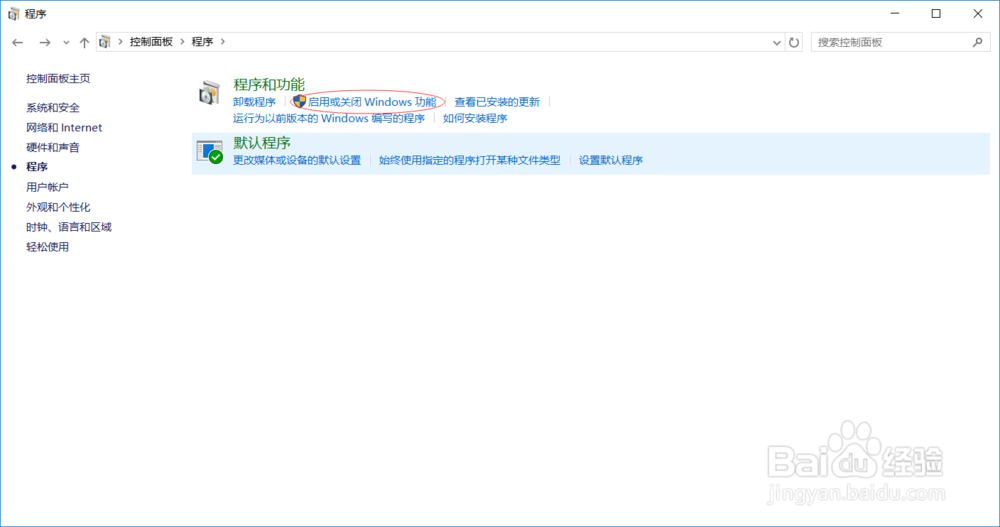Image resolution: width=1000 pixels, height=527 pixels.
Task: Select 控制面板 in the address breadcrumb
Action: (151, 41)
